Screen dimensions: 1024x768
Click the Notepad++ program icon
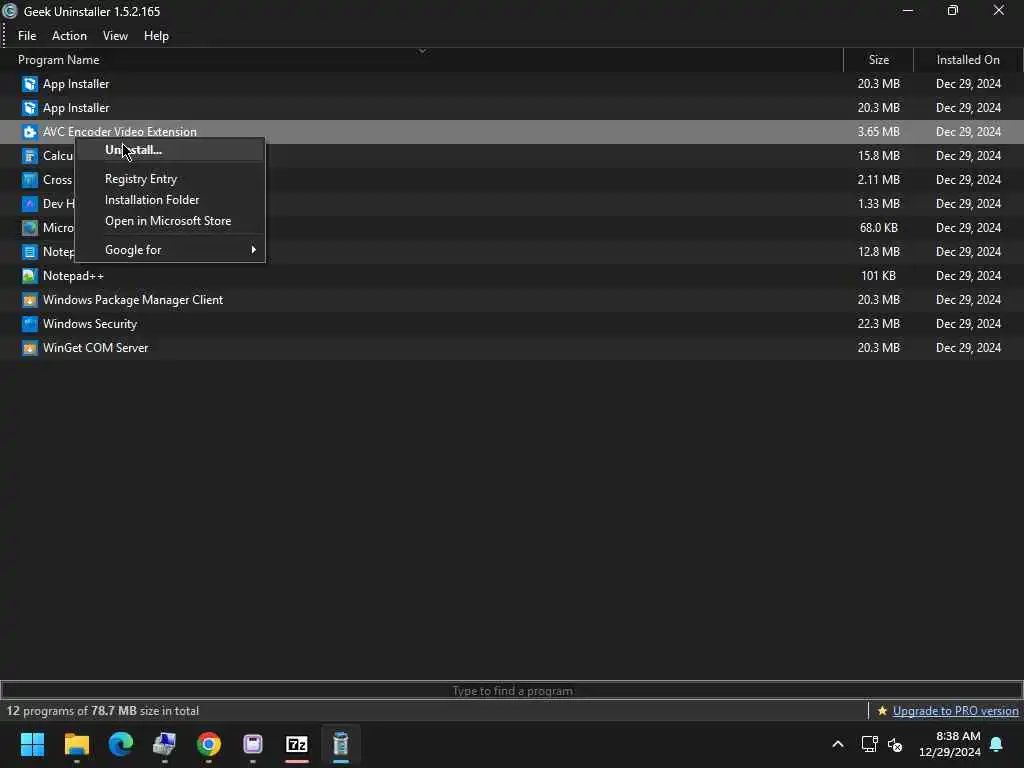[x=29, y=276]
